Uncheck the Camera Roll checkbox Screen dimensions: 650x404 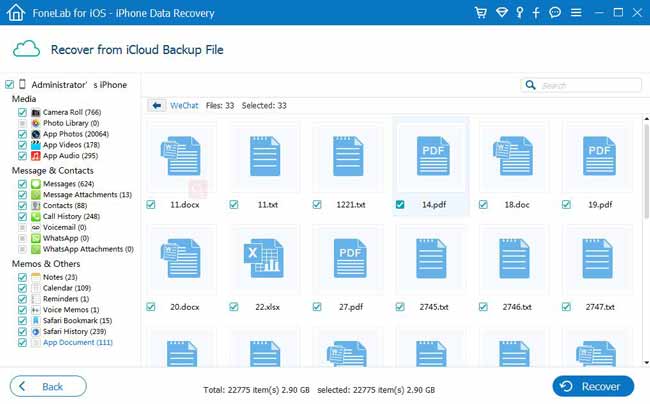coord(22,112)
